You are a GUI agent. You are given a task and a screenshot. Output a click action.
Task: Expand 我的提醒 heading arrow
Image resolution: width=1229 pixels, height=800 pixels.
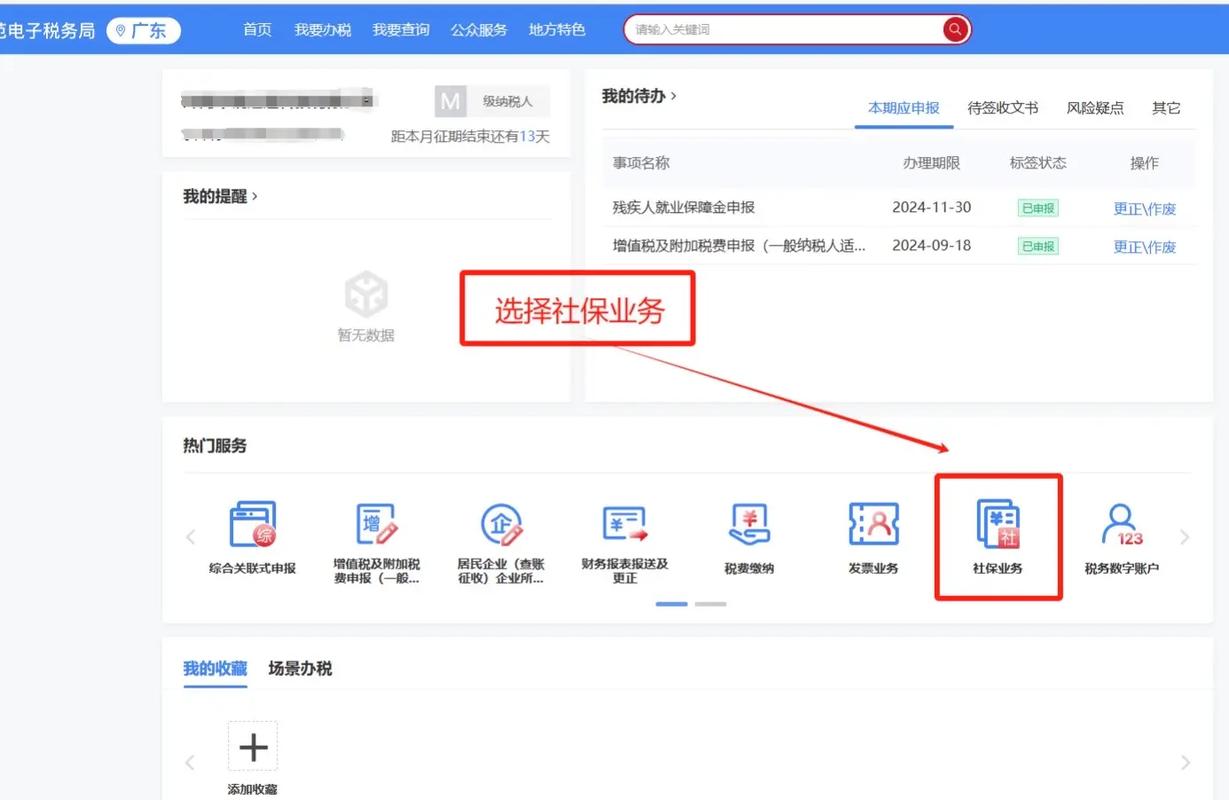254,196
